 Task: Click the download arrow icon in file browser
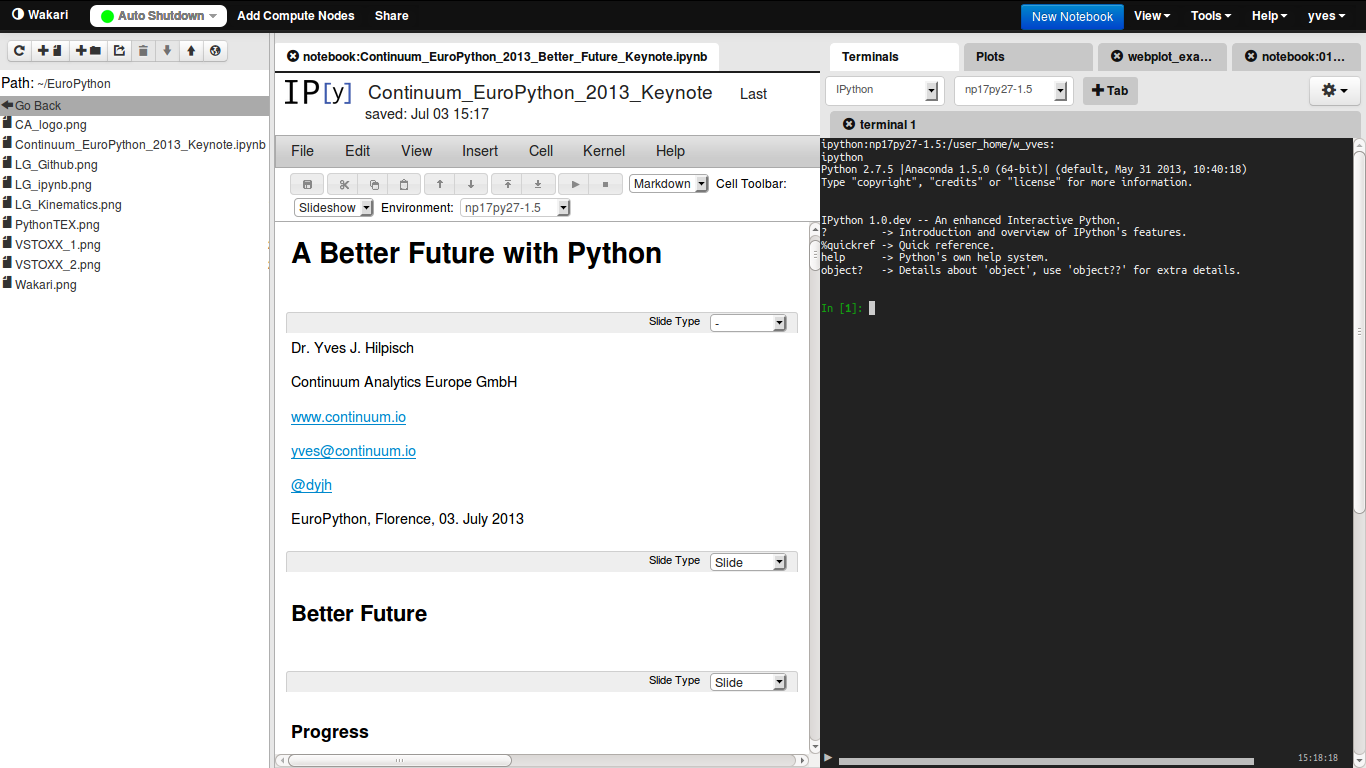click(167, 50)
